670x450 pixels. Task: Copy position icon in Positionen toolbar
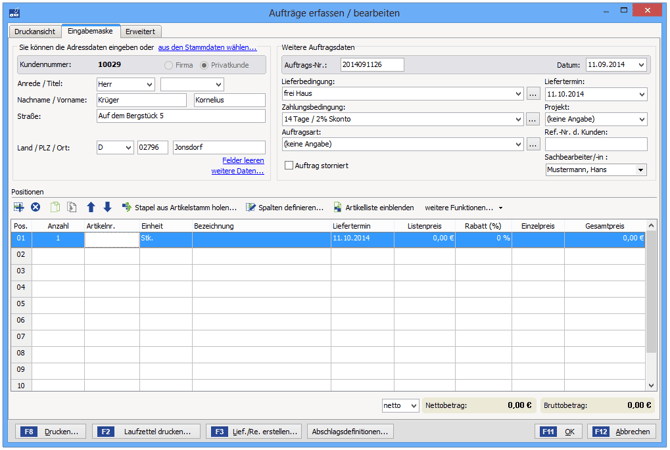click(x=55, y=207)
